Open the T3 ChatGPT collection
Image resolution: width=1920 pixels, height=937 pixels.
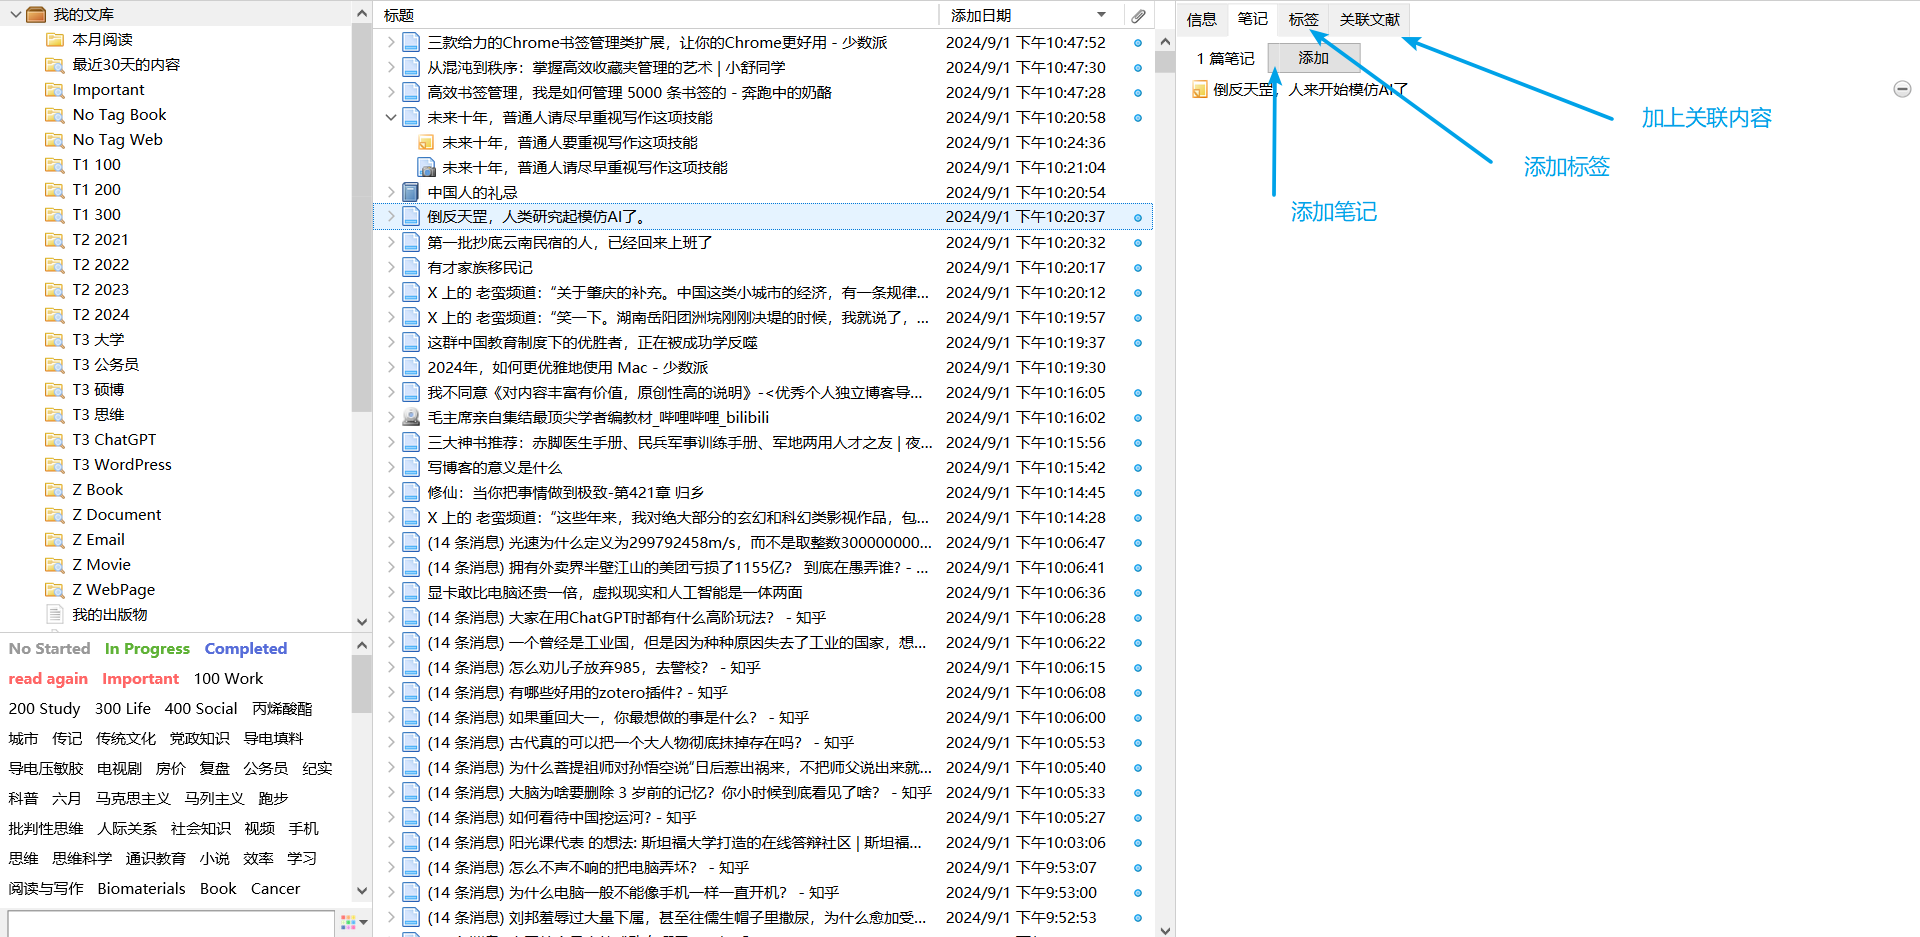coord(114,439)
